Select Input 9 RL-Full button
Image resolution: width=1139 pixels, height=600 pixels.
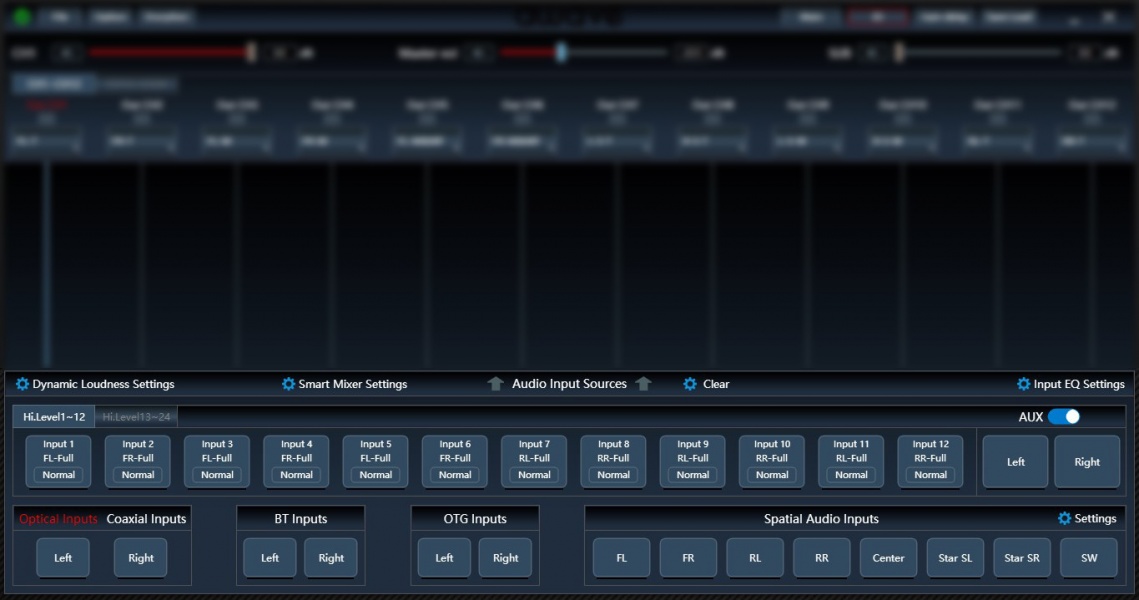point(692,461)
